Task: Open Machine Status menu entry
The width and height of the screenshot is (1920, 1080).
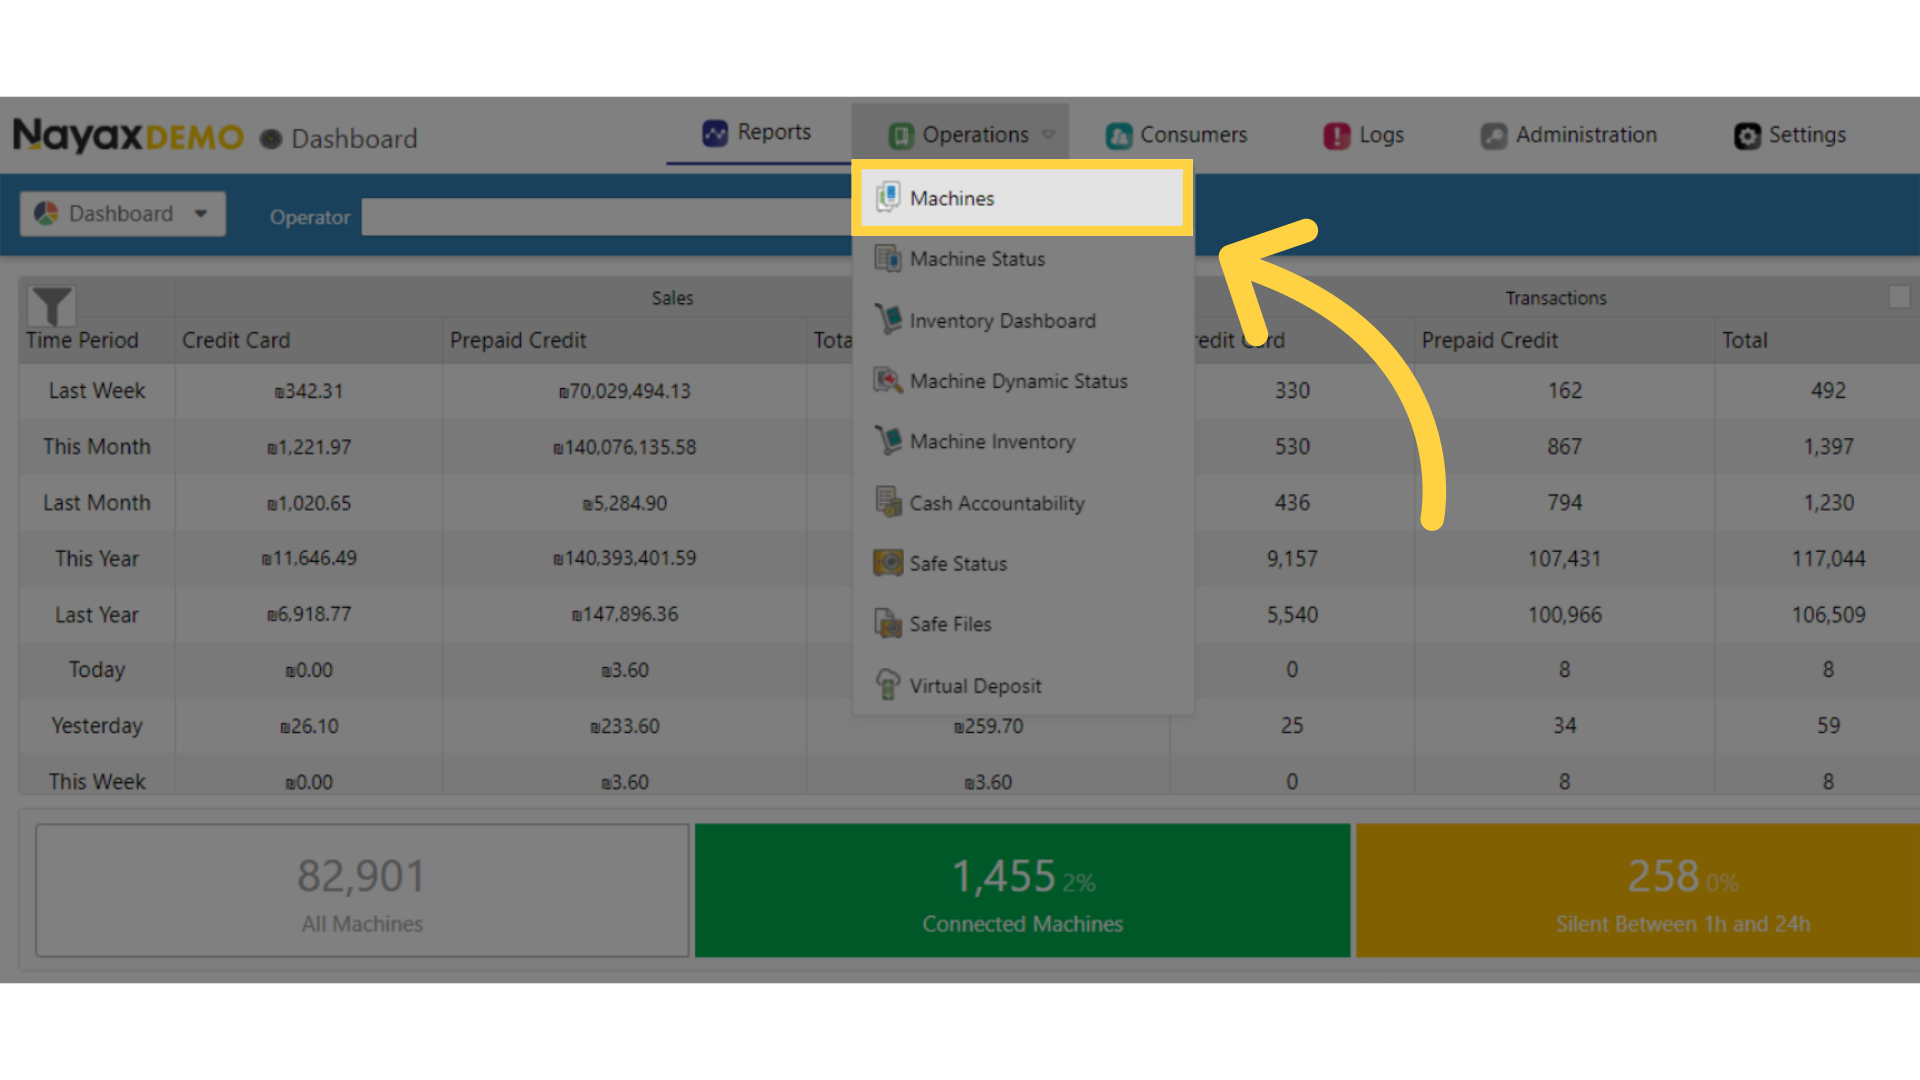Action: [x=1022, y=259]
